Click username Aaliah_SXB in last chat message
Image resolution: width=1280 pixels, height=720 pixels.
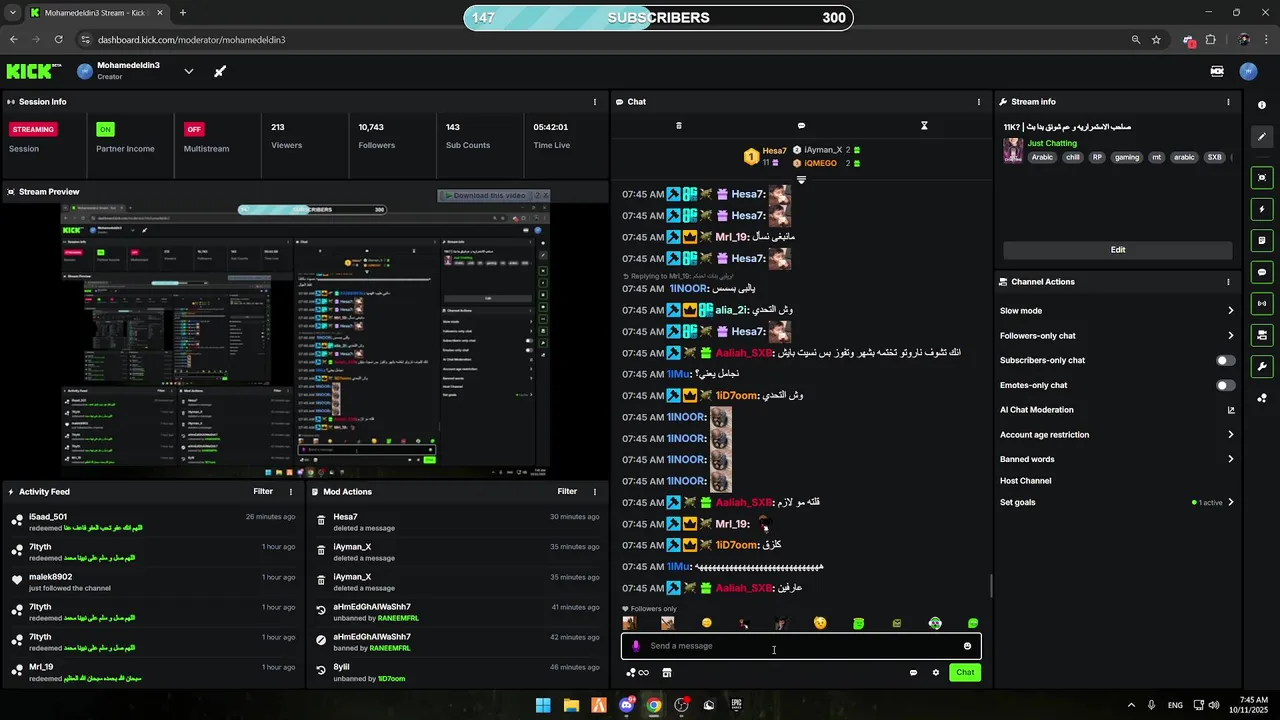point(744,588)
